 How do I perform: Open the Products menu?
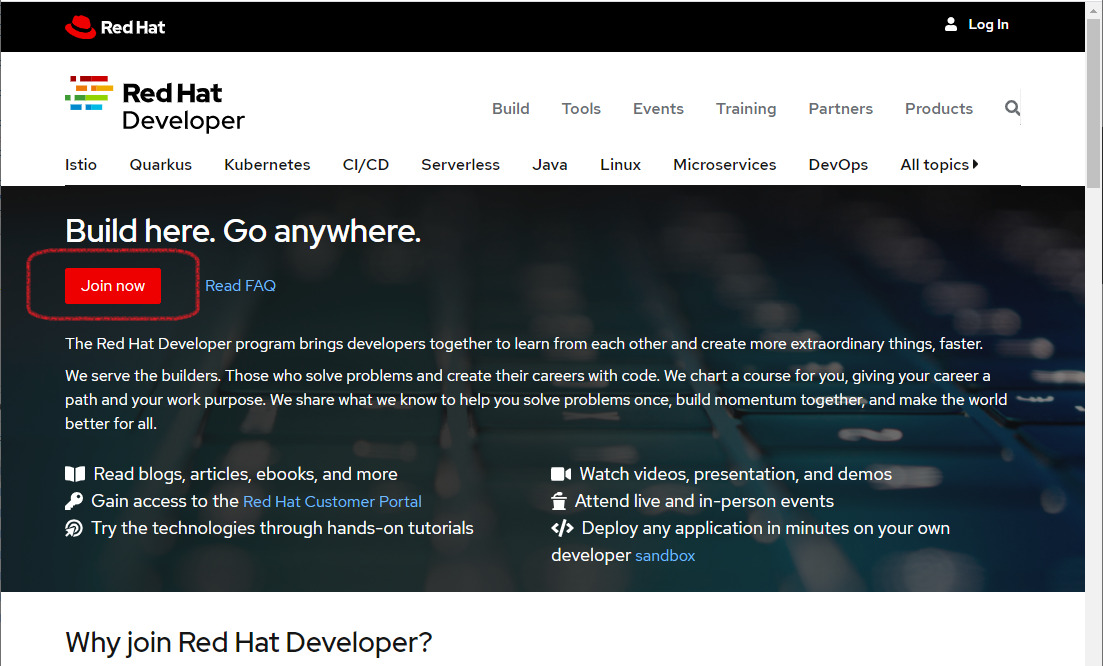[x=939, y=108]
